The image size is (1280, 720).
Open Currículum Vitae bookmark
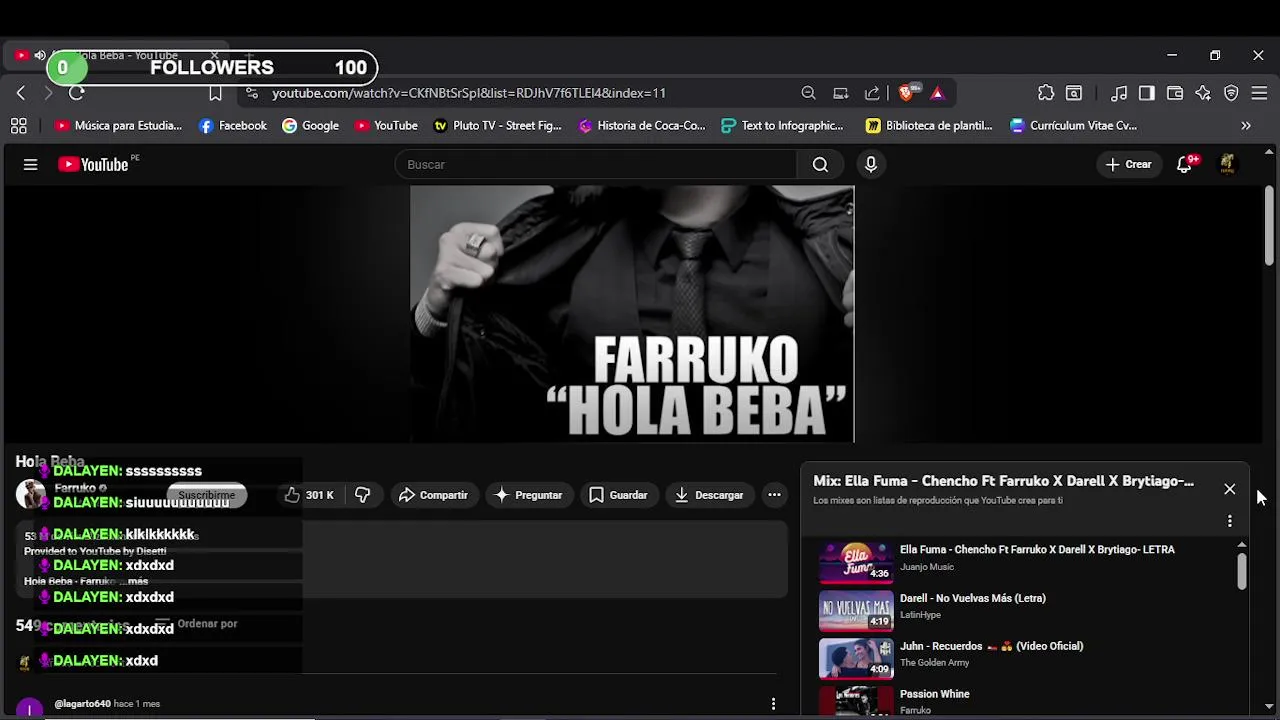pos(1073,126)
